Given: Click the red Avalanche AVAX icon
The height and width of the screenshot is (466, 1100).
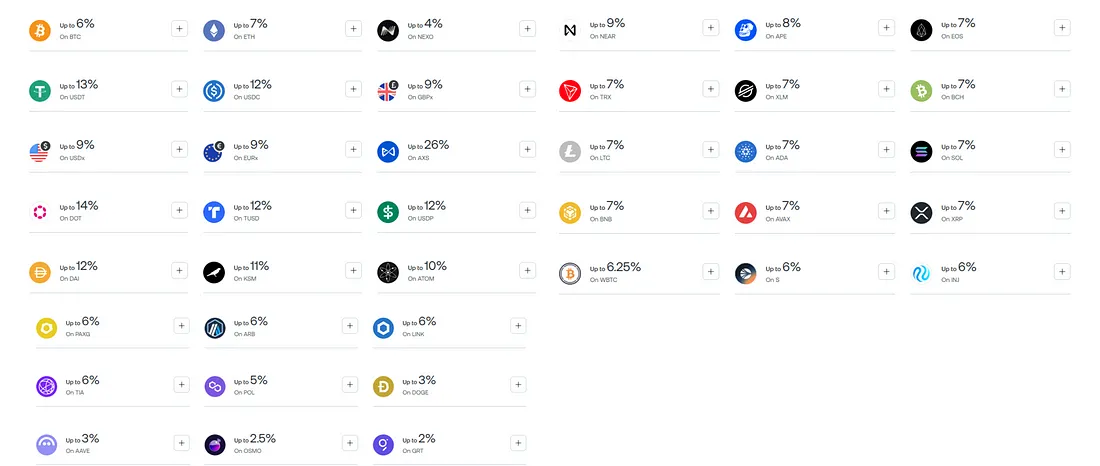Looking at the screenshot, I should point(746,213).
